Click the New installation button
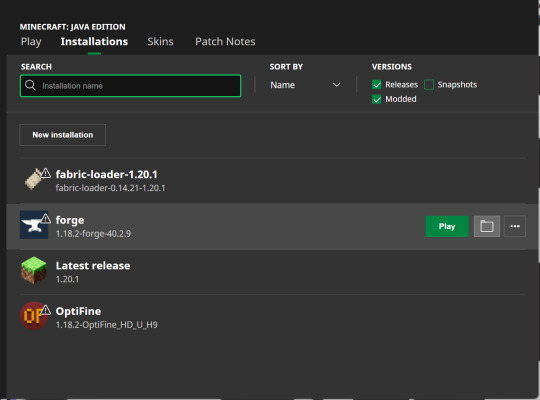Viewport: 540px width, 400px height. 63,135
